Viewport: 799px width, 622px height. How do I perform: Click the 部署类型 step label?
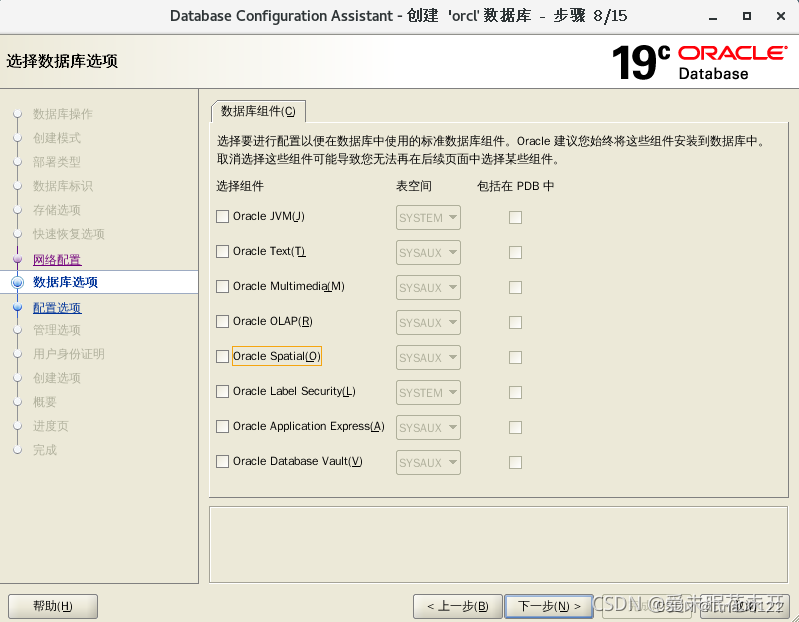point(57,162)
